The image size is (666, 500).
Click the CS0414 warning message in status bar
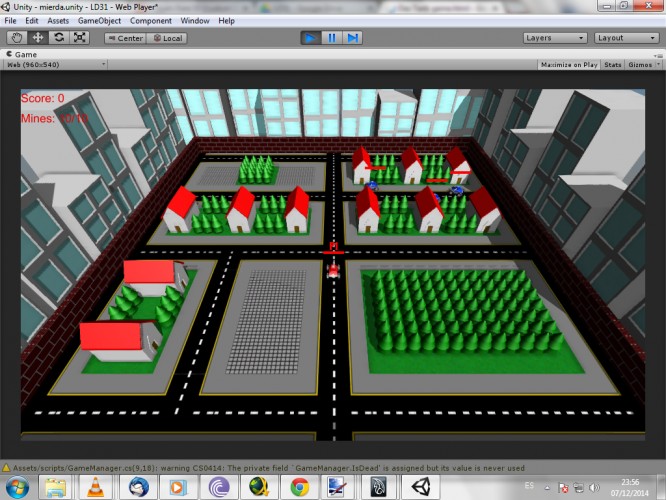pyautogui.click(x=268, y=468)
